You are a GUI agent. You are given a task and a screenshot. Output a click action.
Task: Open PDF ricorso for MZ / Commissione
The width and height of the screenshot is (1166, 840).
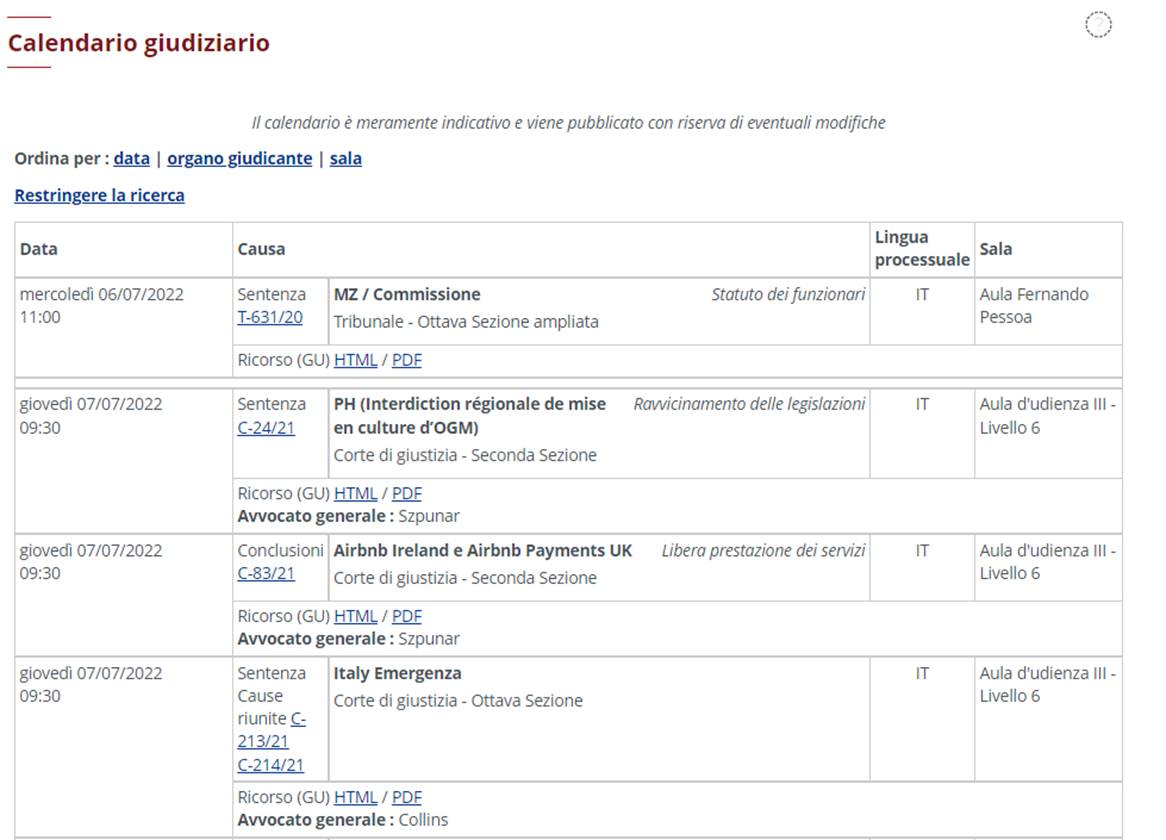click(x=407, y=360)
